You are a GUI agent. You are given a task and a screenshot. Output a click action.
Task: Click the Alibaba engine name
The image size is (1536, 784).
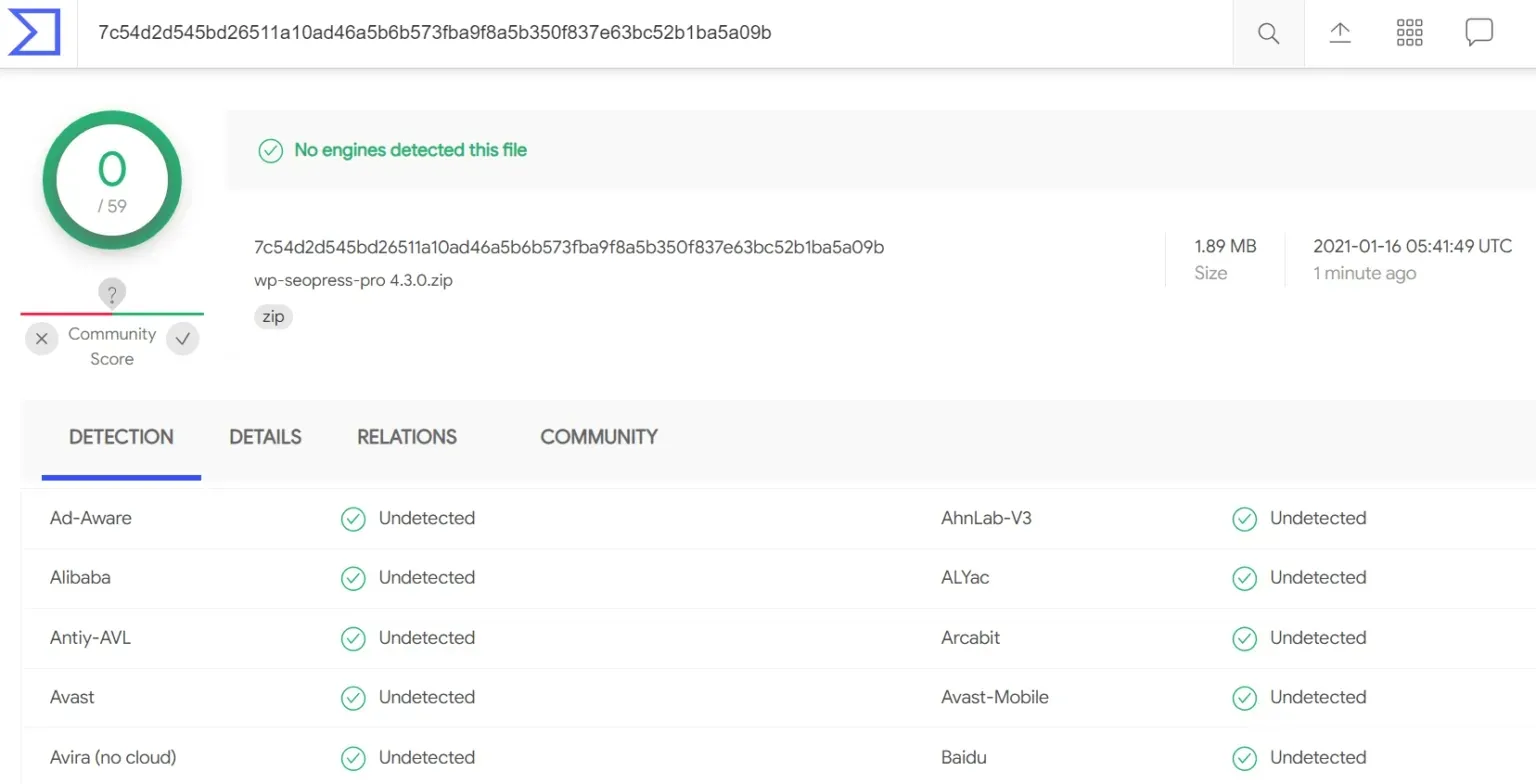[80, 577]
